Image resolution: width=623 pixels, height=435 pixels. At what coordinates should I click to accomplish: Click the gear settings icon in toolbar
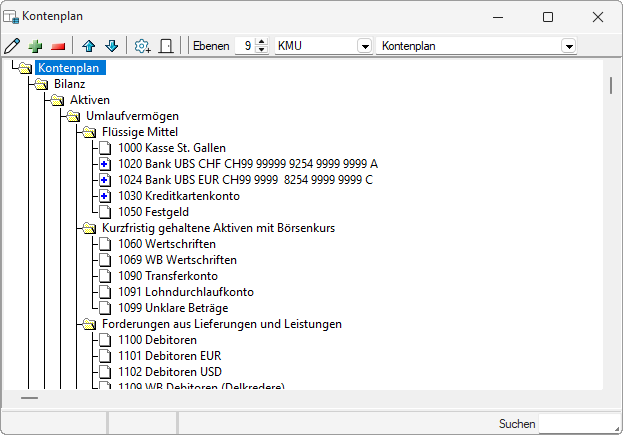coord(143,46)
